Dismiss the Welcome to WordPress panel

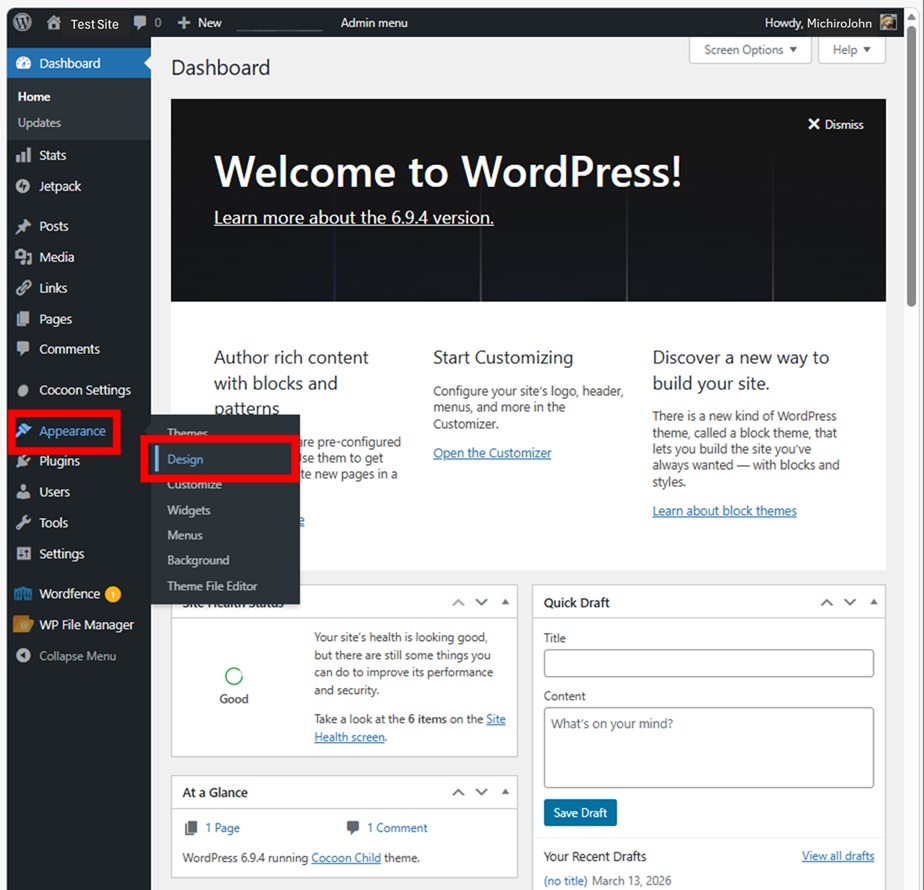click(835, 125)
